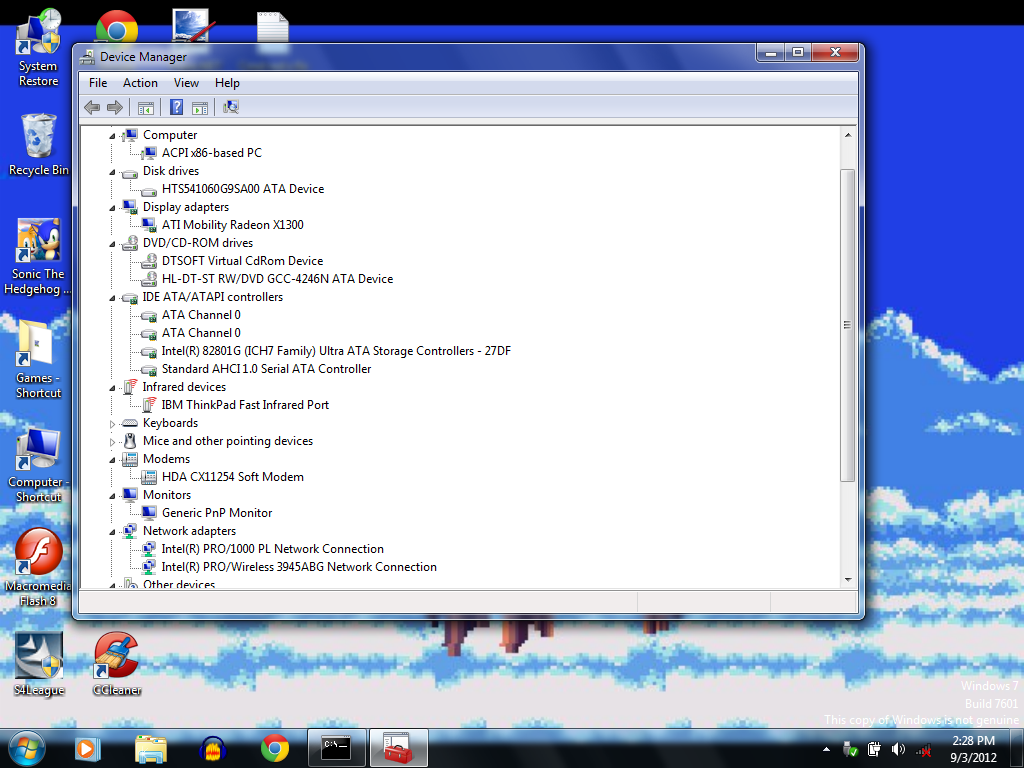Expand Mice and other pointing devices
1024x768 pixels.
click(113, 440)
